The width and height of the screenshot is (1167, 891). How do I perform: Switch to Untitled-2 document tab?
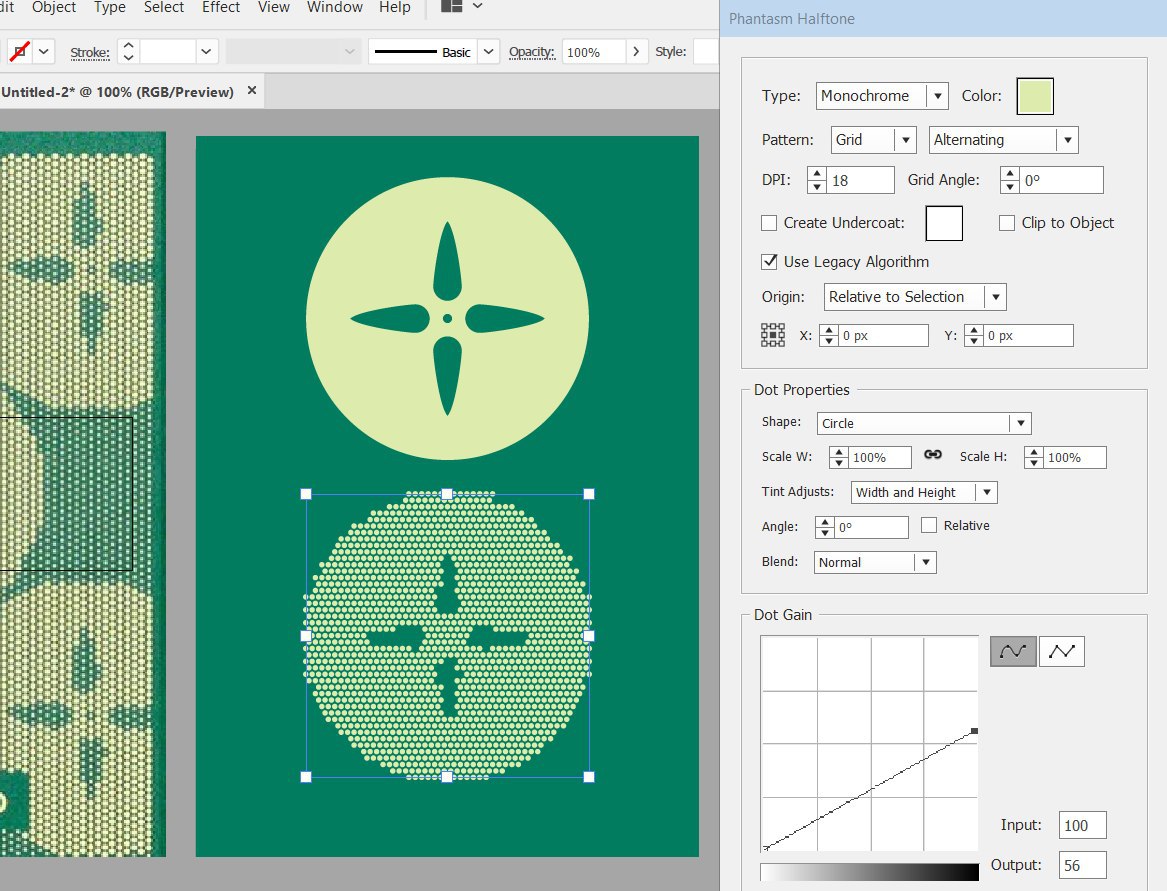[118, 92]
